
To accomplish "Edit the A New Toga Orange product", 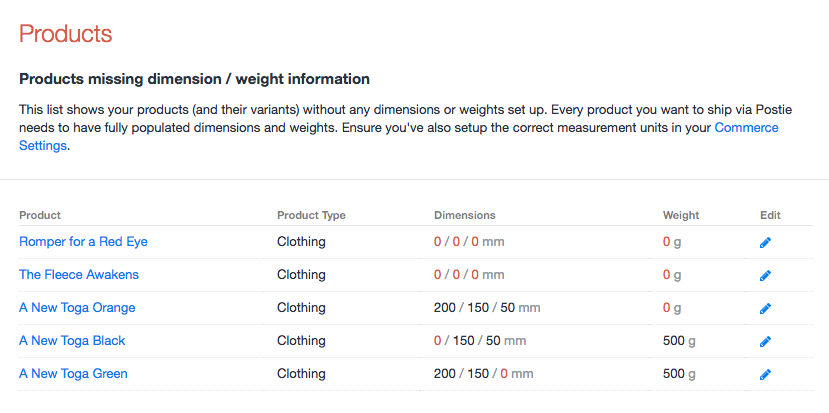I will pos(765,308).
